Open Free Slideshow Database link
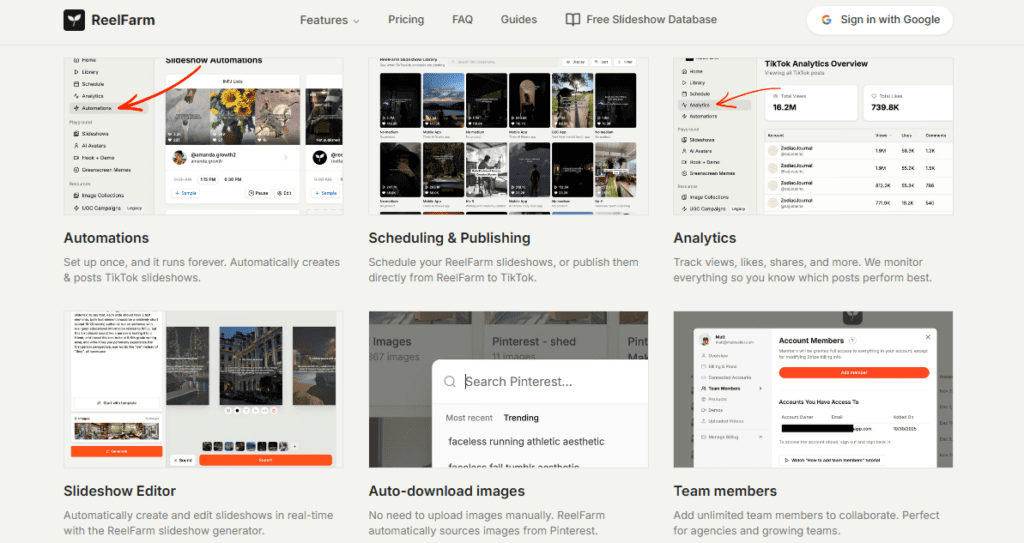Viewport: 1024px width, 543px height. pos(651,20)
